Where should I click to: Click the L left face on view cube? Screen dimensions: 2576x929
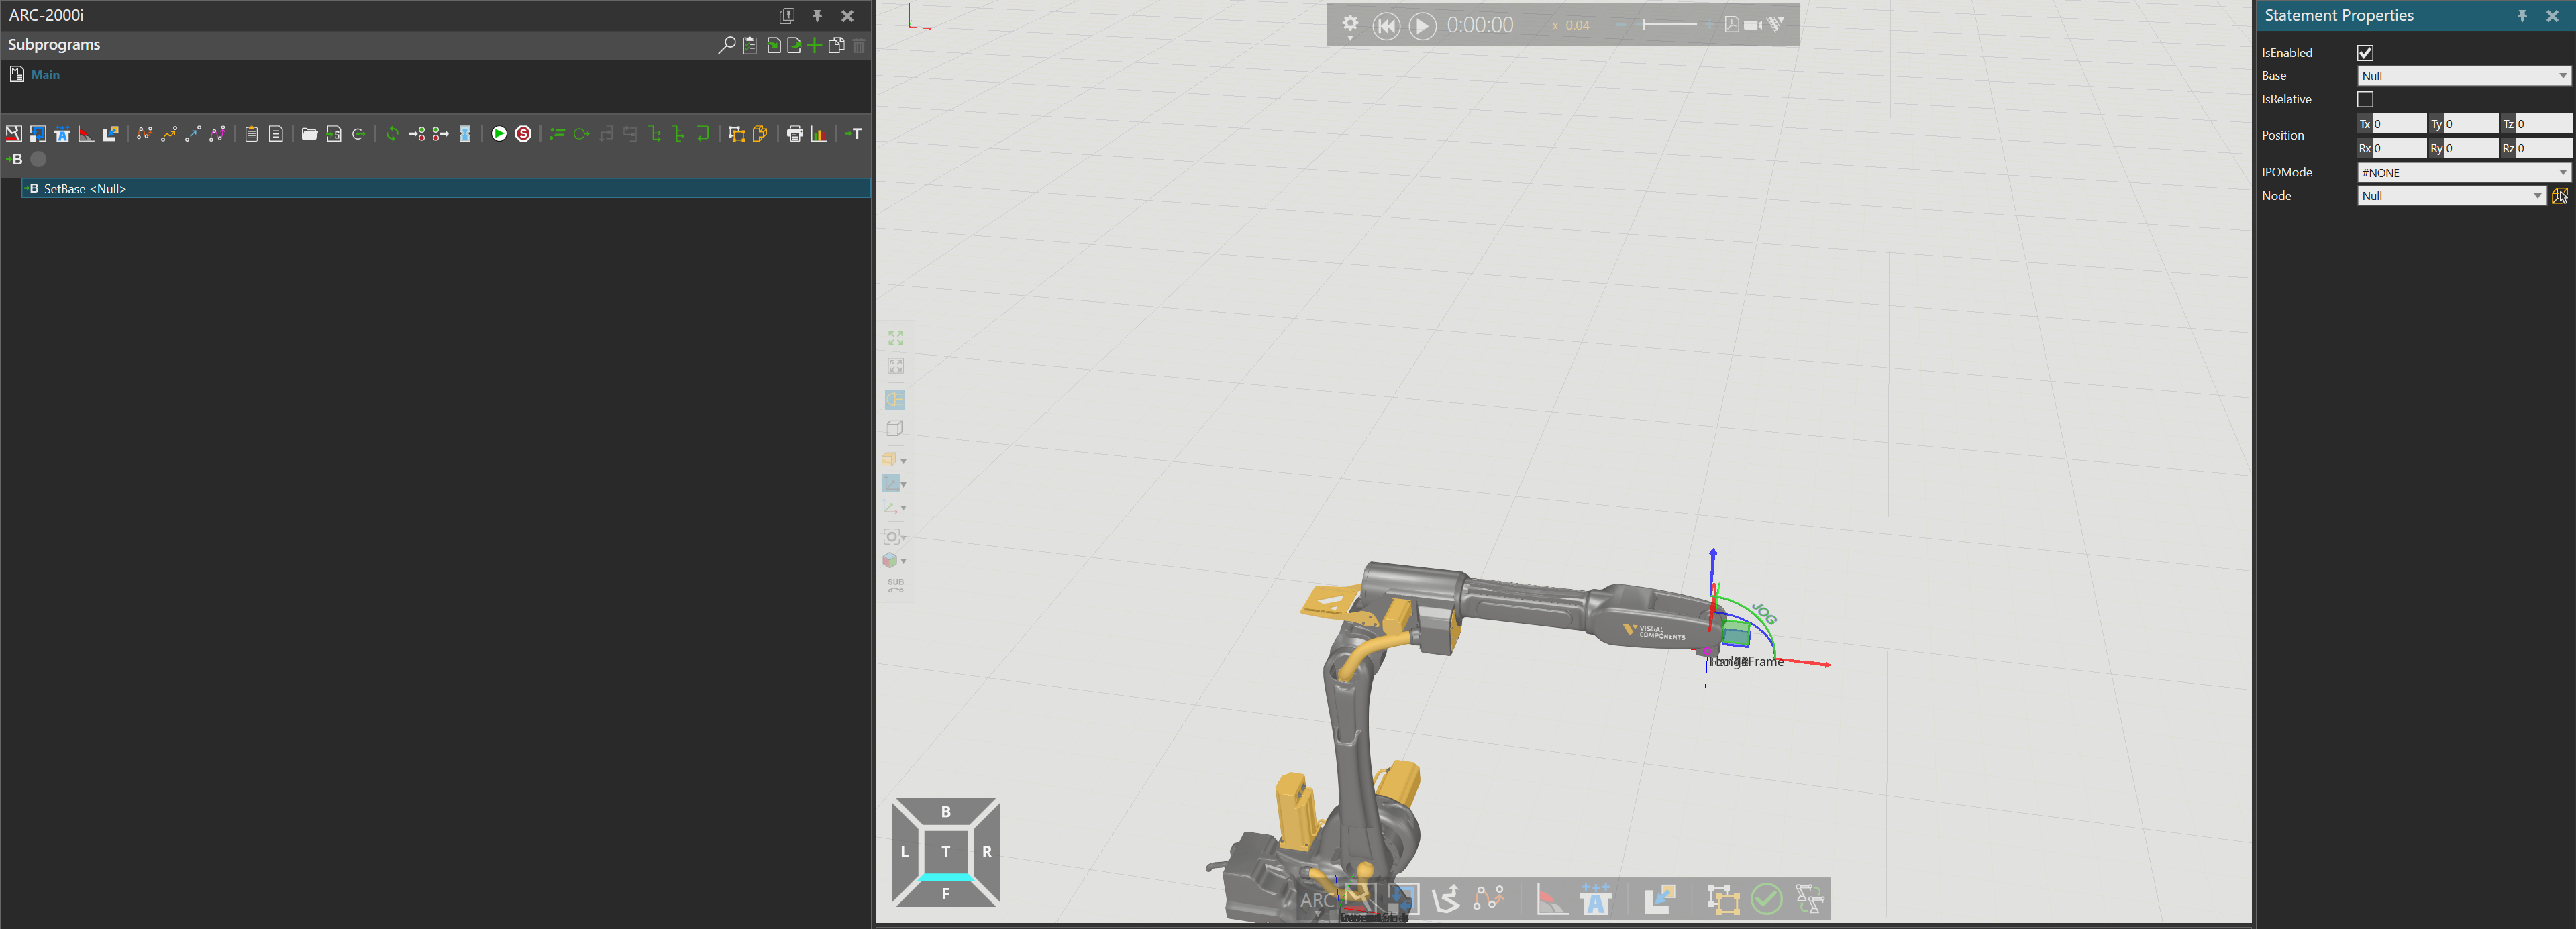click(x=904, y=852)
